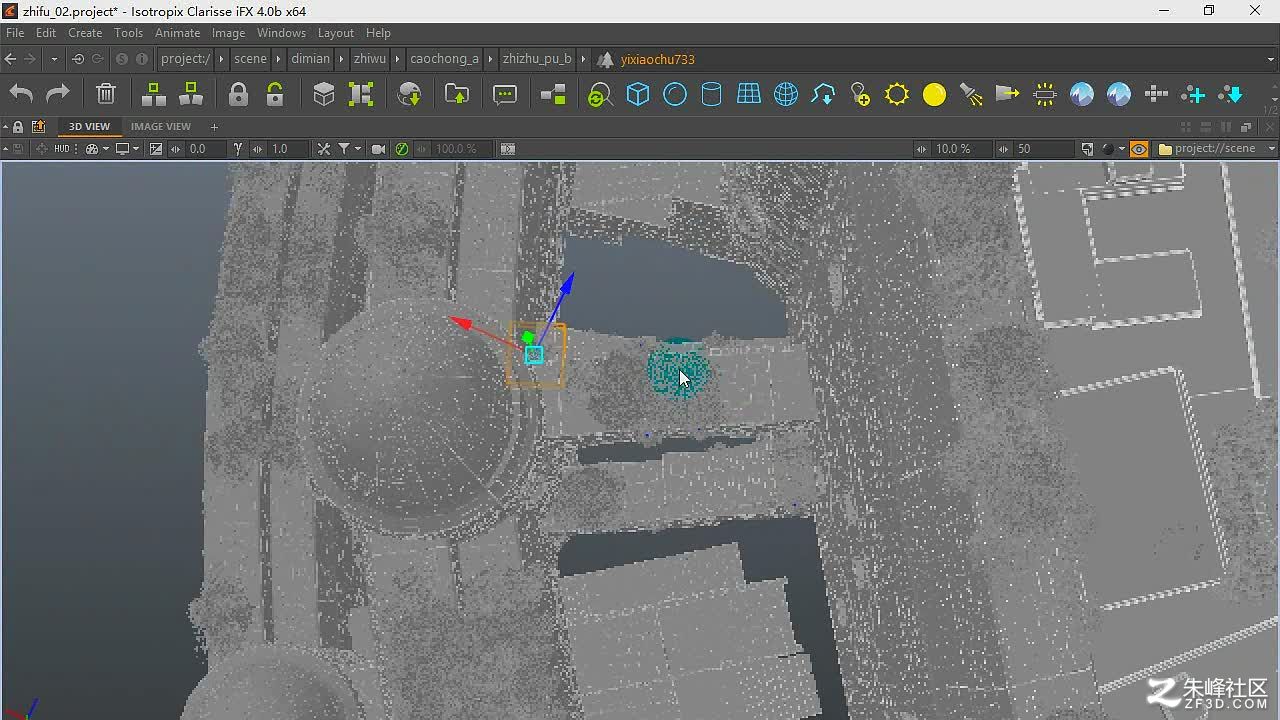Click the gamma value field 1.0
This screenshot has width=1280, height=720.
click(287, 148)
